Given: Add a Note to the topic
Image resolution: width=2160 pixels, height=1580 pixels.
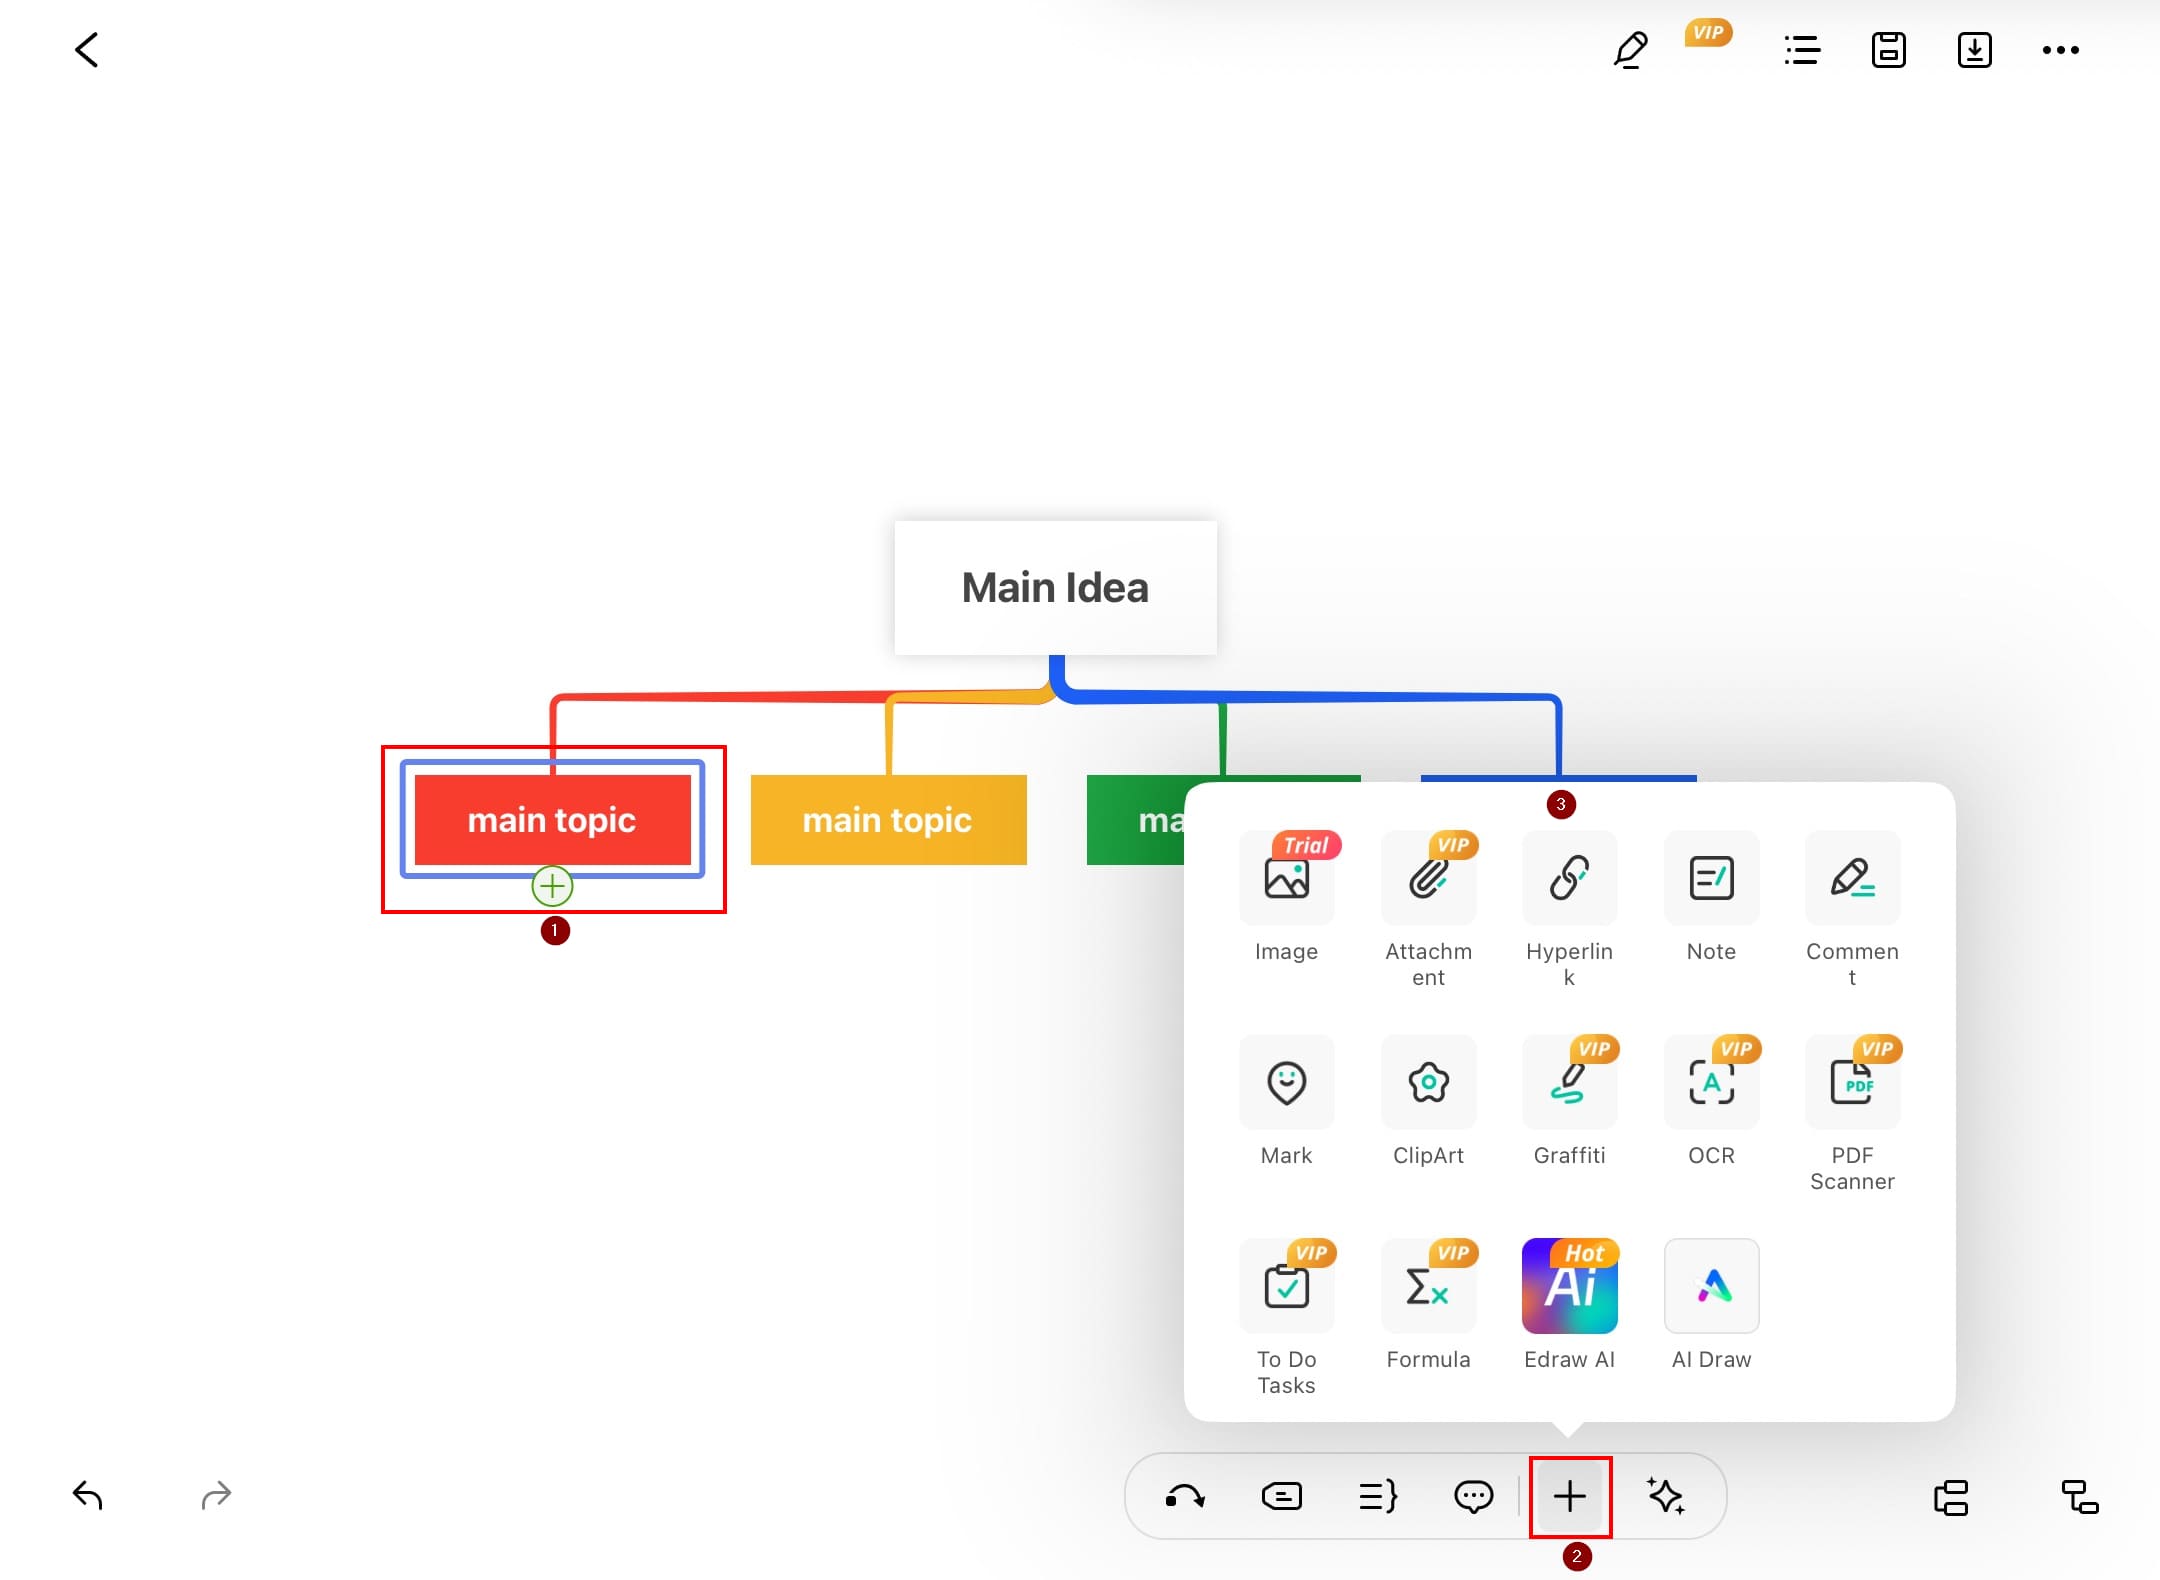Looking at the screenshot, I should click(x=1711, y=879).
